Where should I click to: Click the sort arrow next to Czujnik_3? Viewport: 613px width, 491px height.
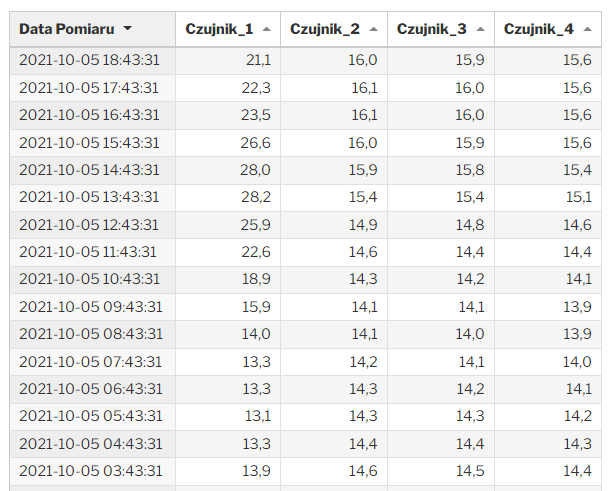478,30
